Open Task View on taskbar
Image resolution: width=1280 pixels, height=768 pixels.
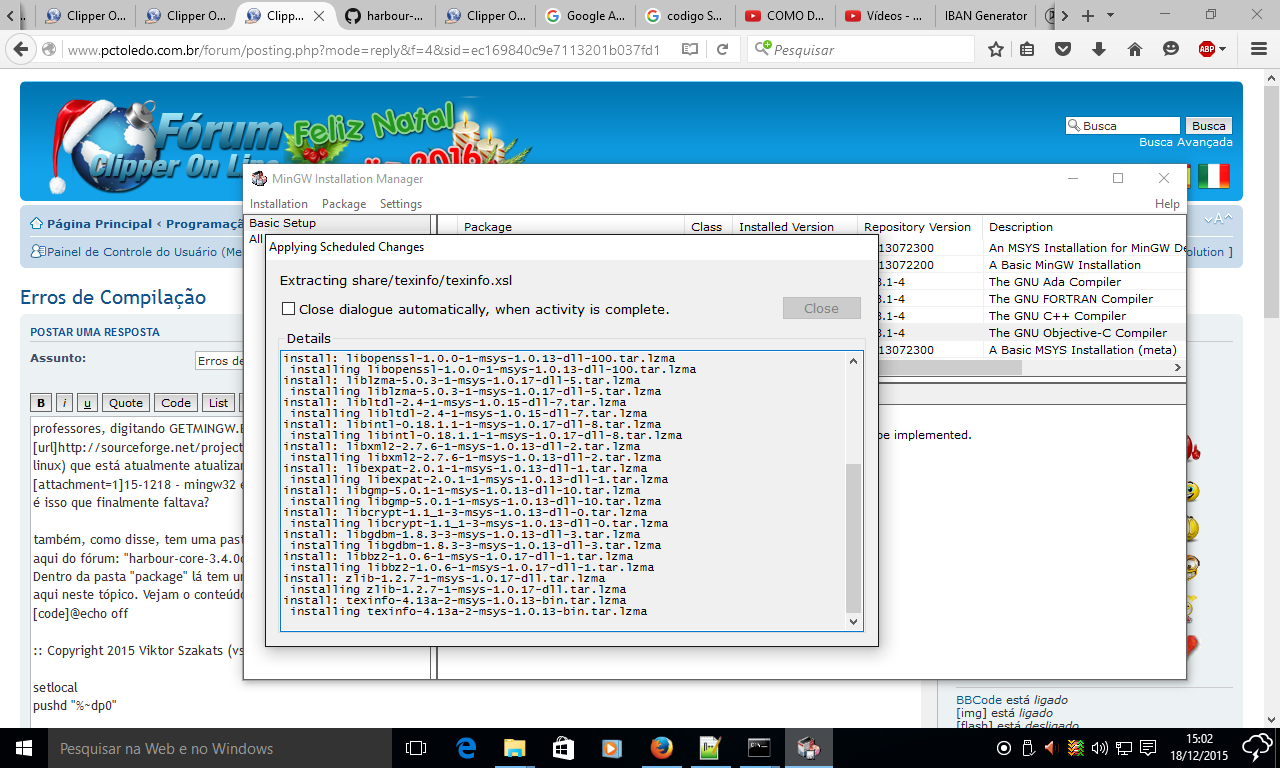416,748
